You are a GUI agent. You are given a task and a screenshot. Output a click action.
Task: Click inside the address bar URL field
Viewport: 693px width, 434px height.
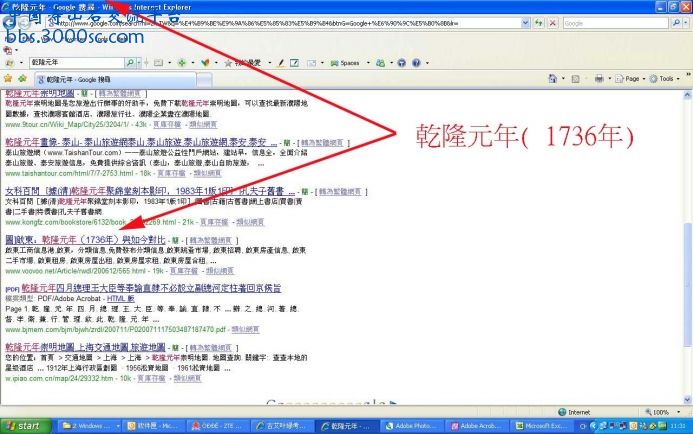283,23
